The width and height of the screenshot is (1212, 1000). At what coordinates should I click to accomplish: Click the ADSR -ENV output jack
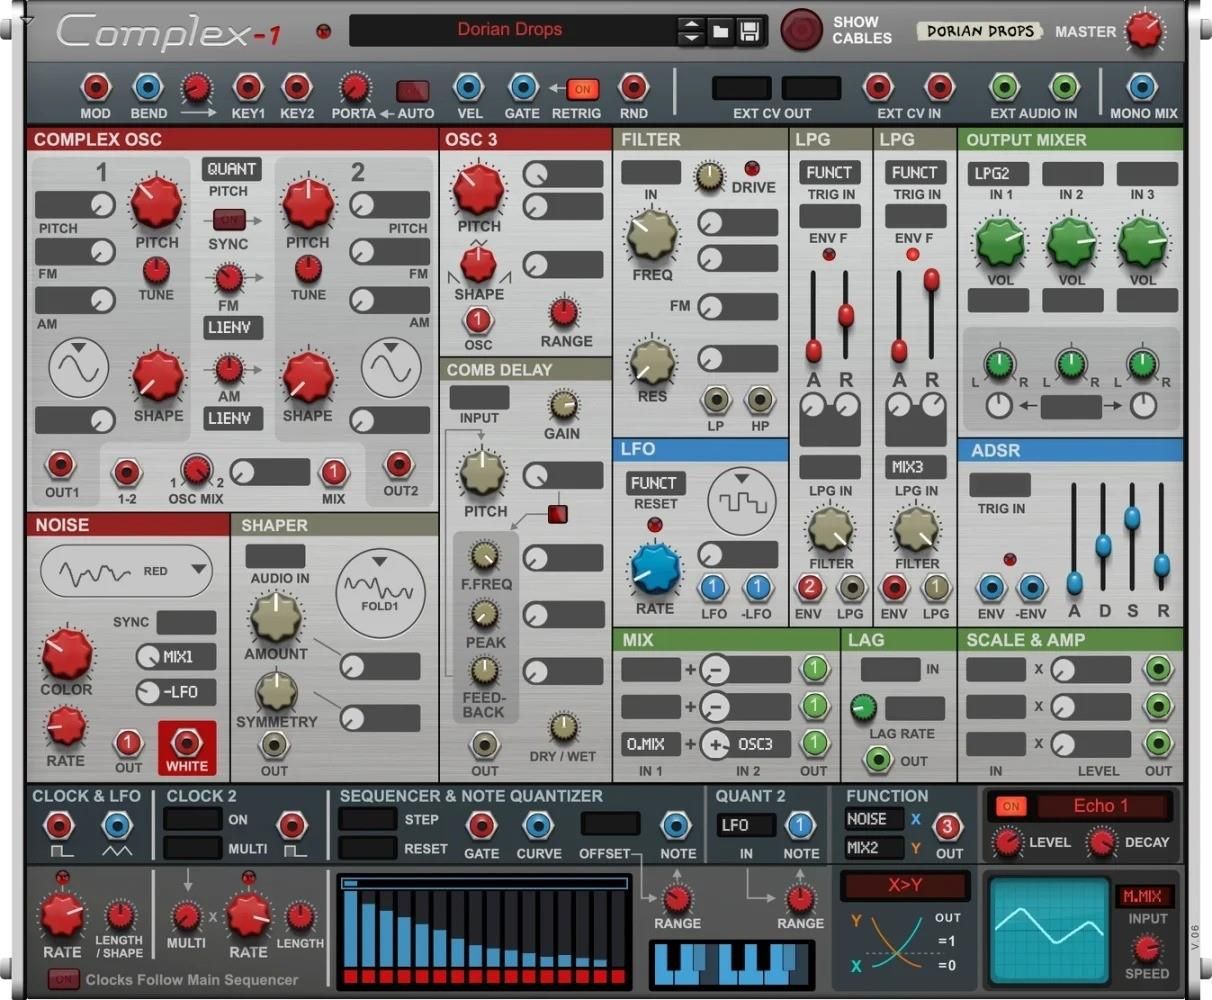point(1032,587)
